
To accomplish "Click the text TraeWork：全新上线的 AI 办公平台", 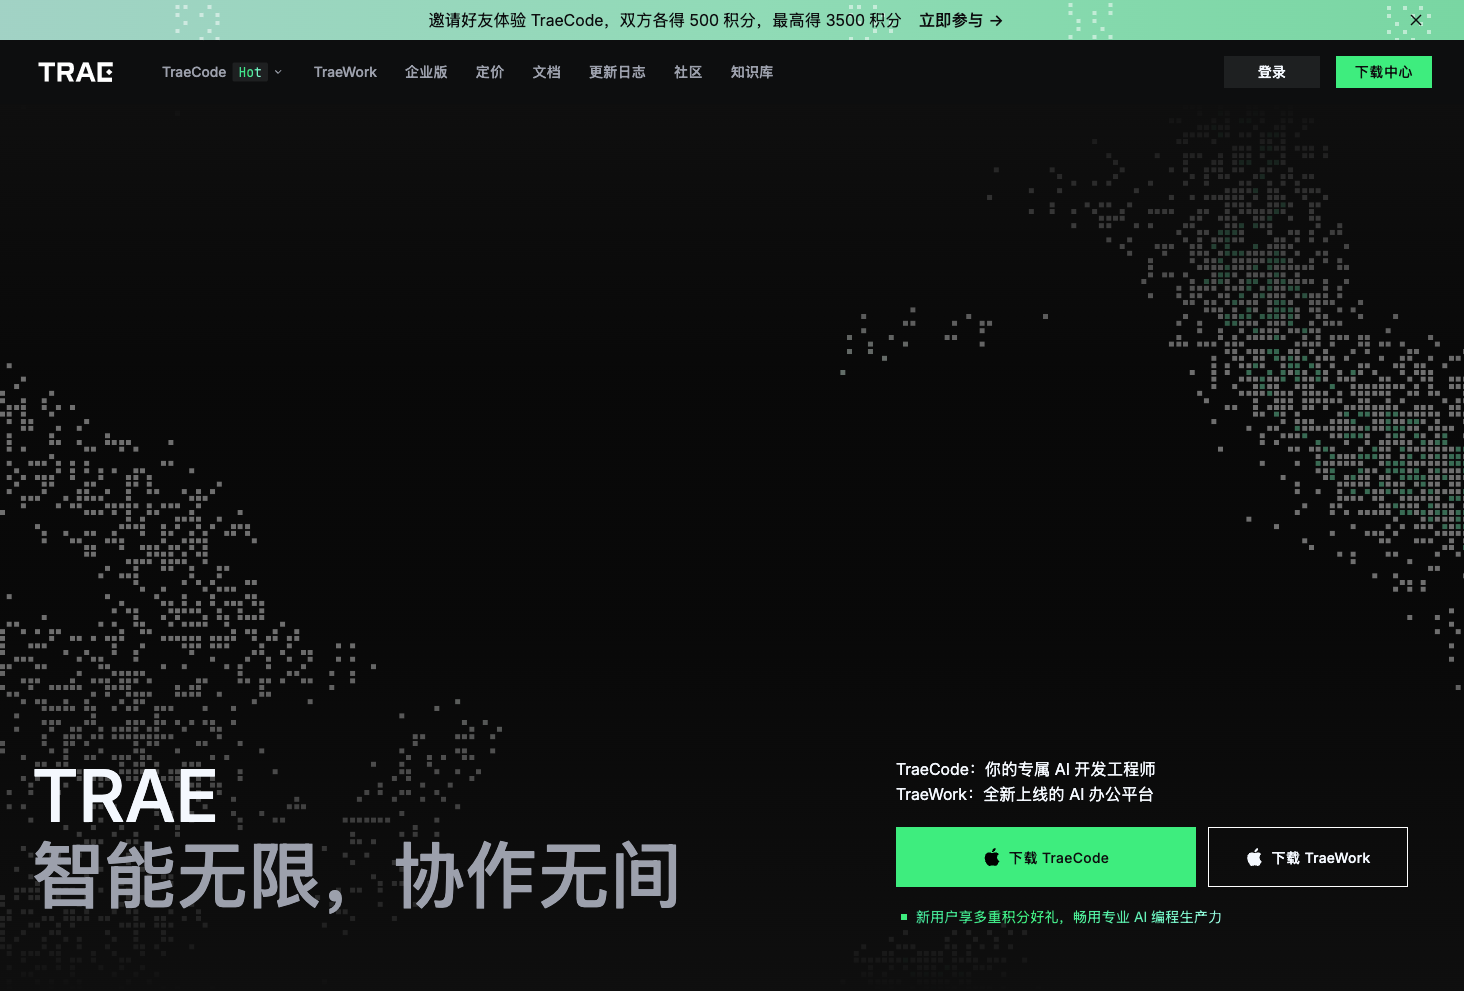I will (1025, 794).
